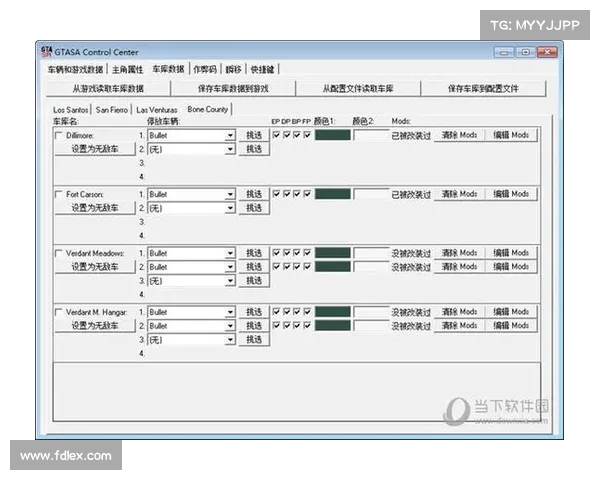Click 保存车库到配置文件 button
This screenshot has width=600, height=480.
point(483,89)
